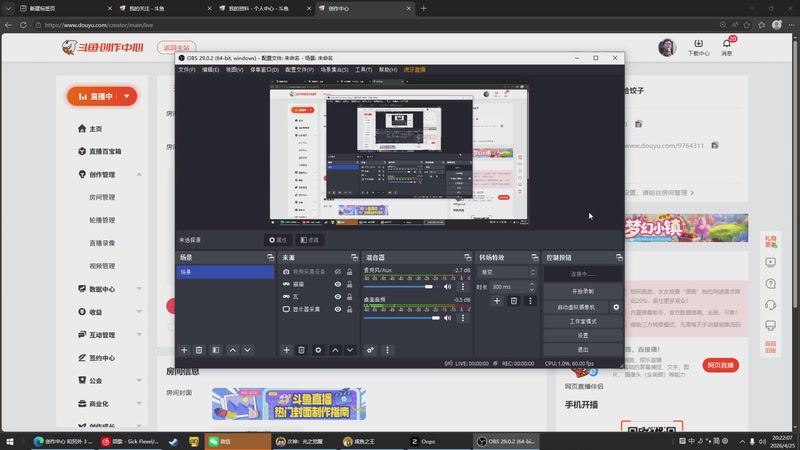
Task: Click the 返回主站 button on Douyu header
Action: [177, 47]
